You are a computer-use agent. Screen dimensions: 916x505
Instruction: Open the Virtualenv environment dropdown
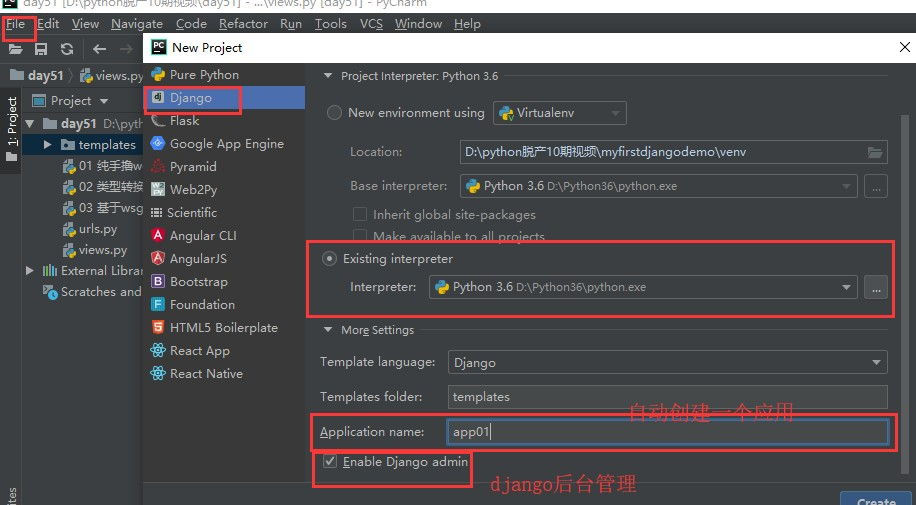pos(560,113)
